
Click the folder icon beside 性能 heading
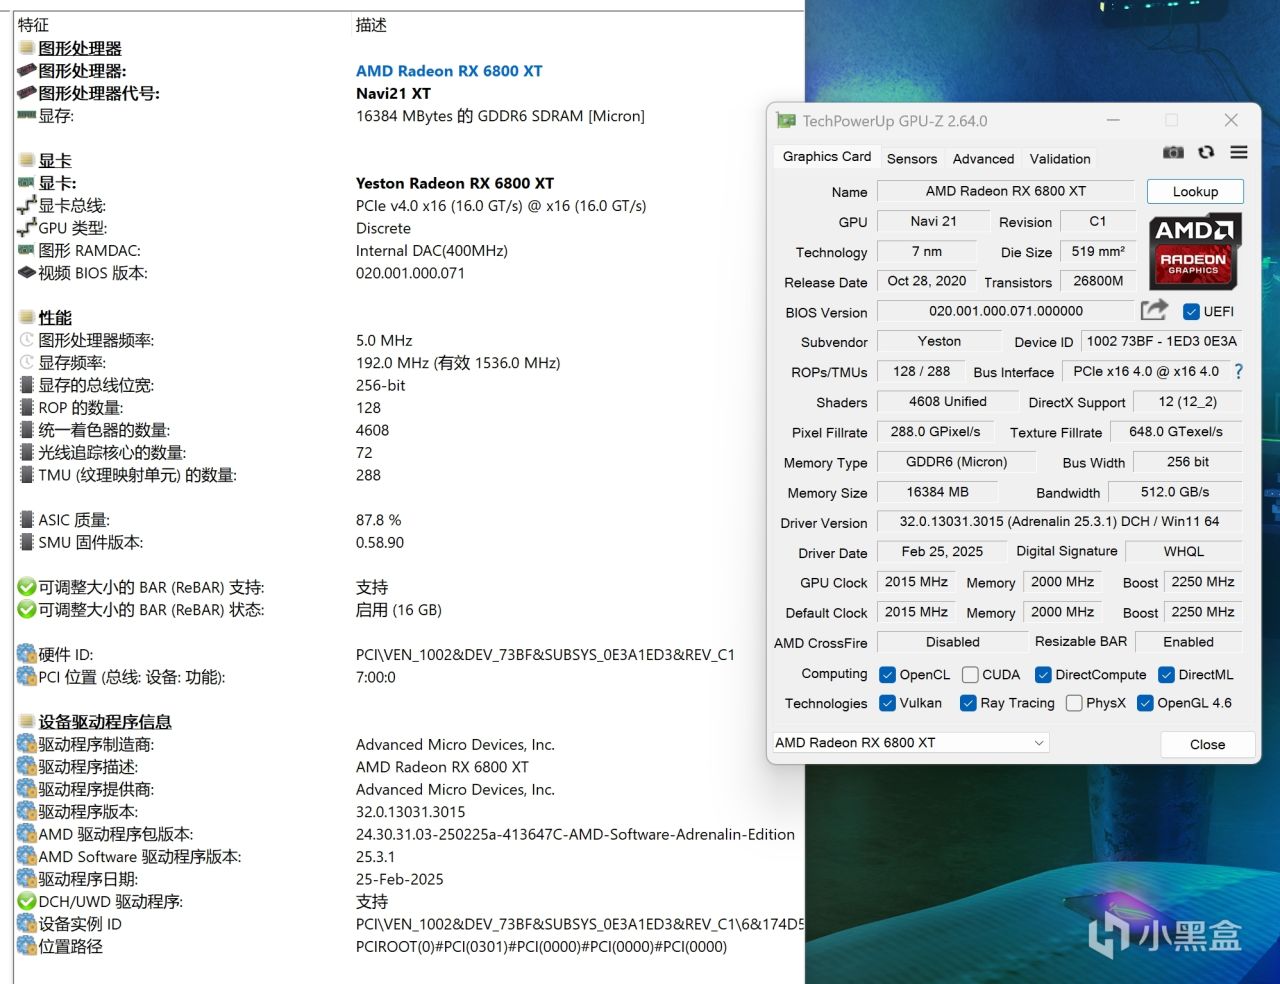pyautogui.click(x=27, y=317)
